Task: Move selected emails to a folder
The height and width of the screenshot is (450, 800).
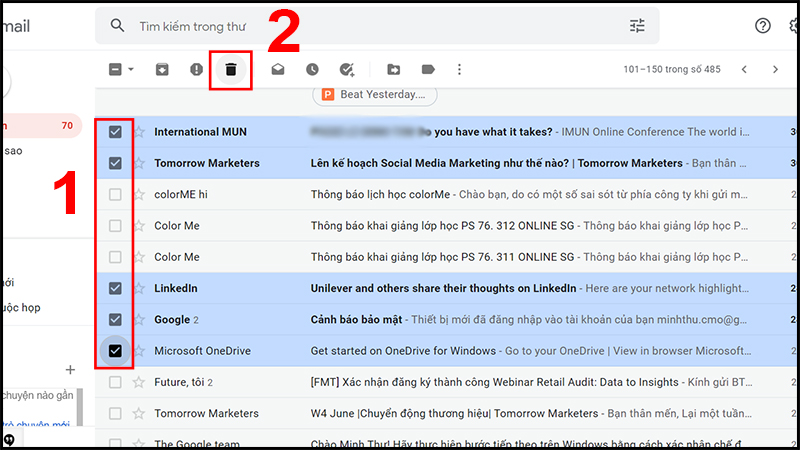Action: 393,69
